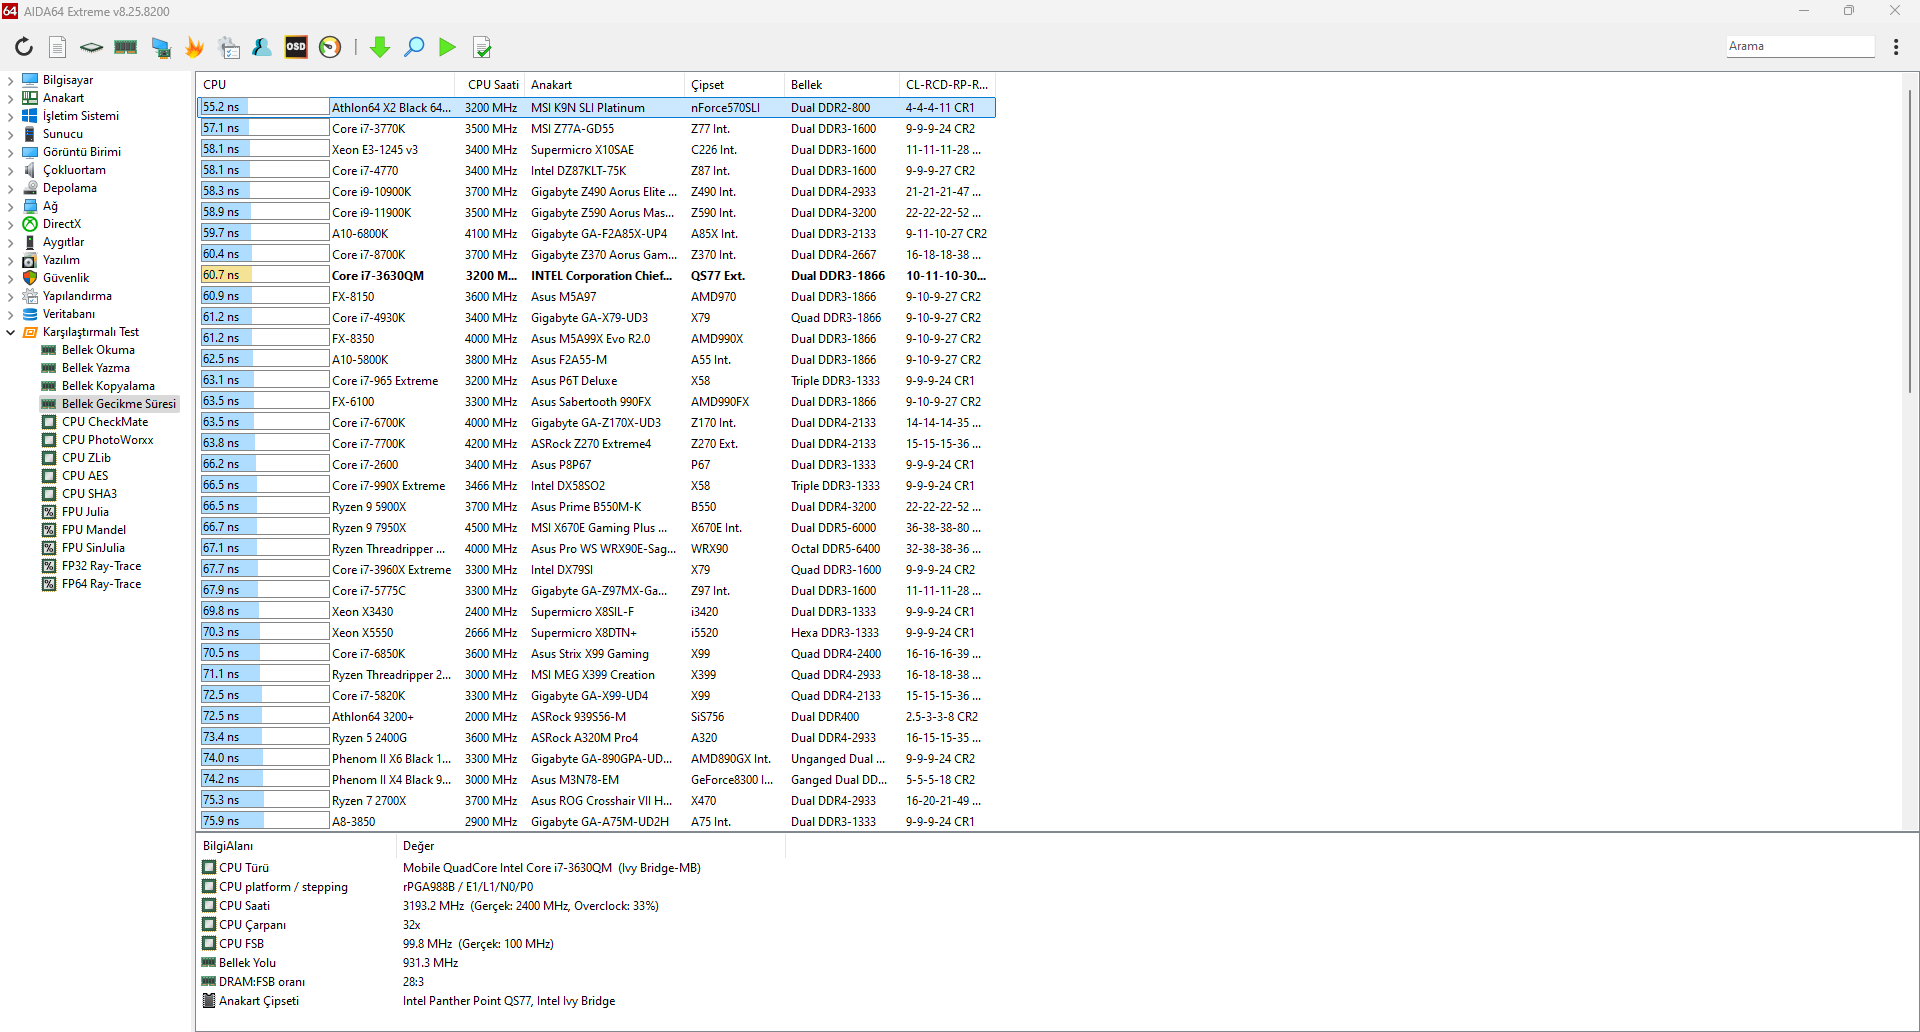Open the Bellek Okuma benchmark
The height and width of the screenshot is (1032, 1920).
pos(98,350)
